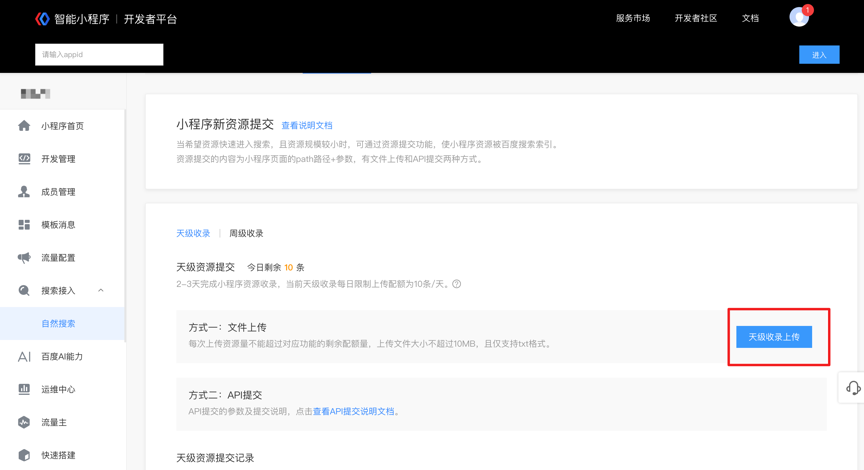This screenshot has width=864, height=470.
Task: Click the chart icon beside 运维中心
Action: click(x=24, y=389)
